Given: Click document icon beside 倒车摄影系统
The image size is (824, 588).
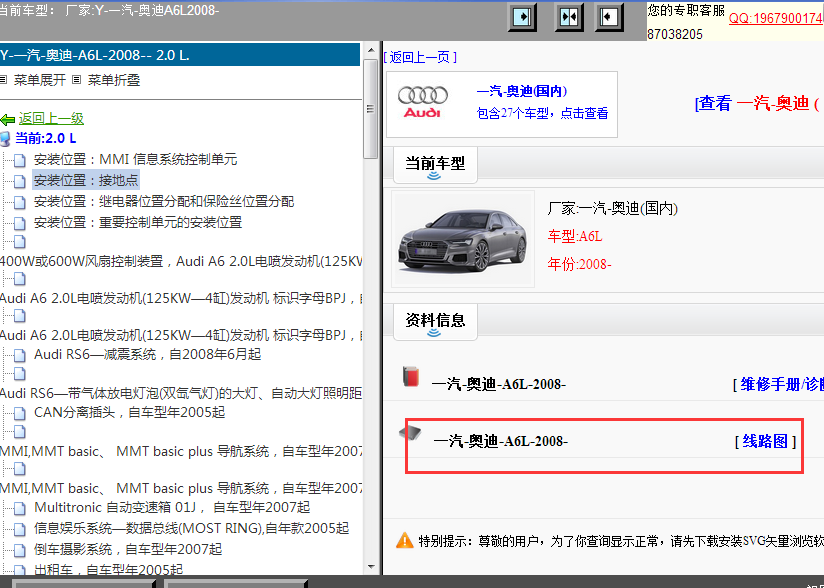Looking at the screenshot, I should [19, 550].
